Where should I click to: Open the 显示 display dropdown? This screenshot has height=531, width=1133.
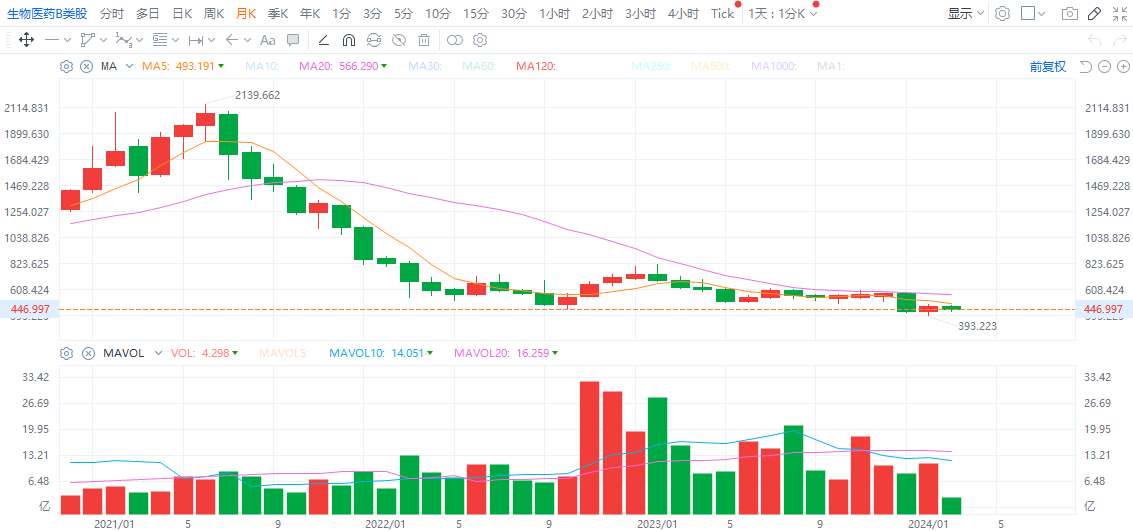(x=965, y=14)
